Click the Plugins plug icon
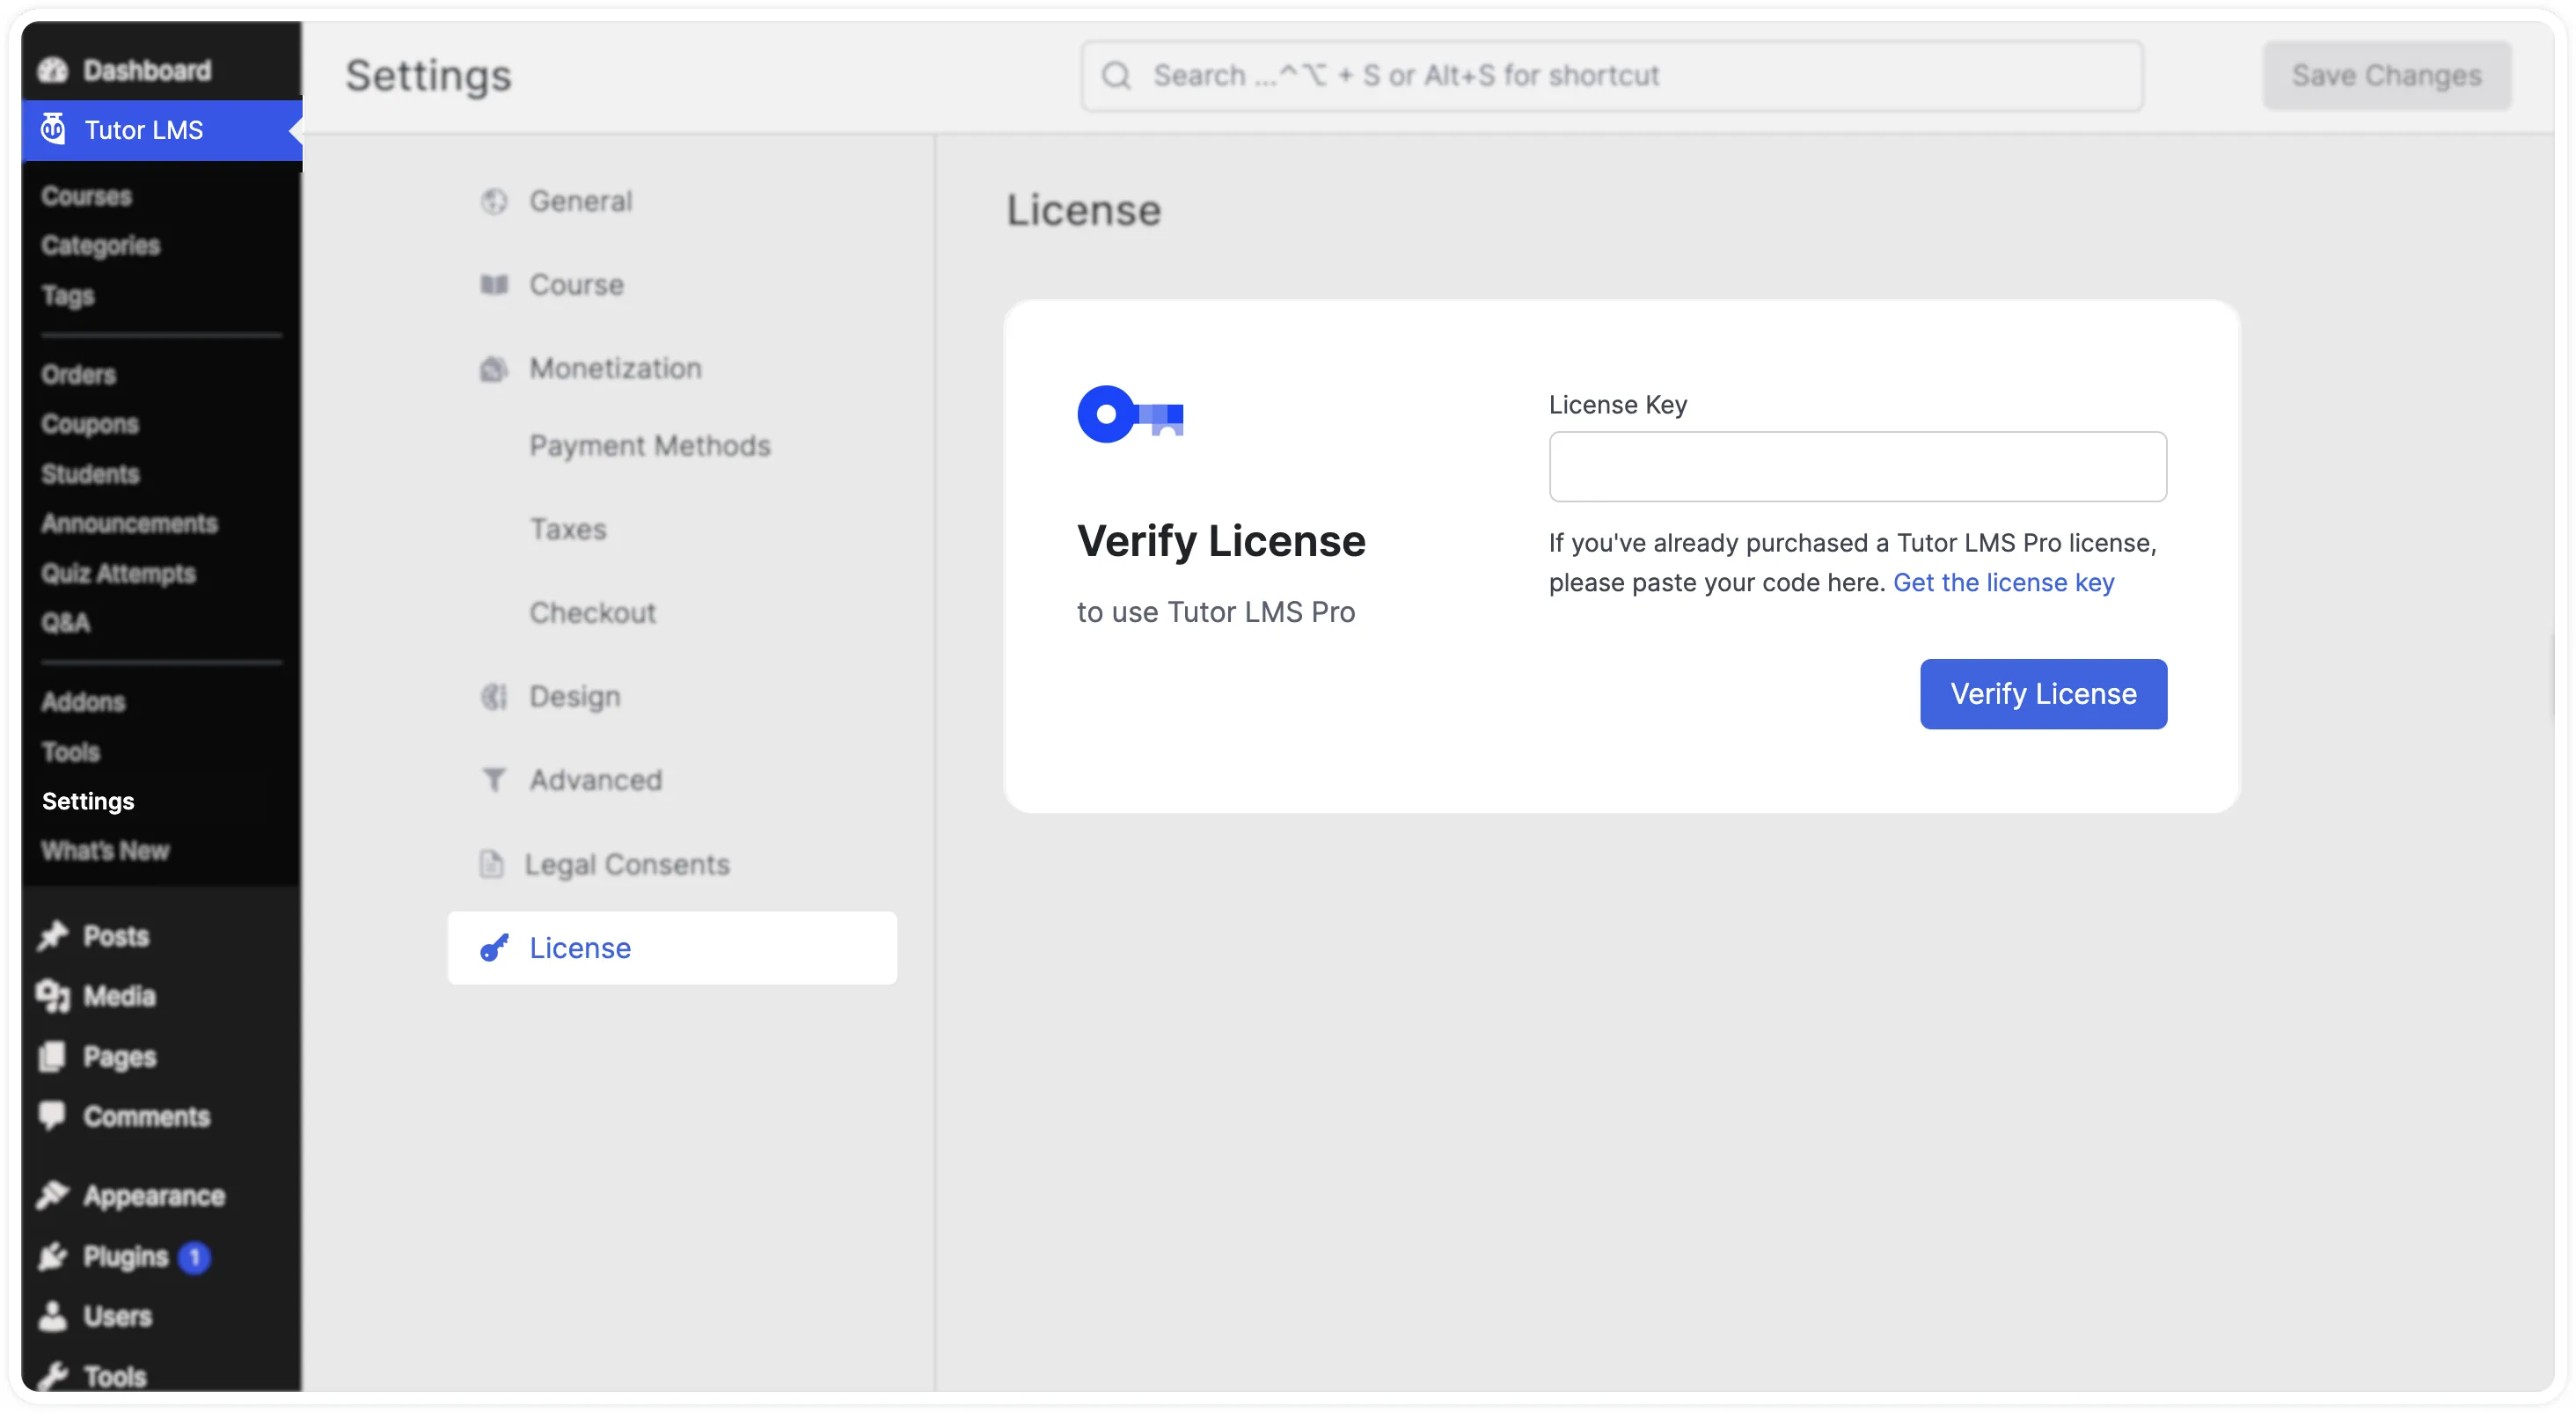This screenshot has width=2576, height=1413. (x=52, y=1256)
